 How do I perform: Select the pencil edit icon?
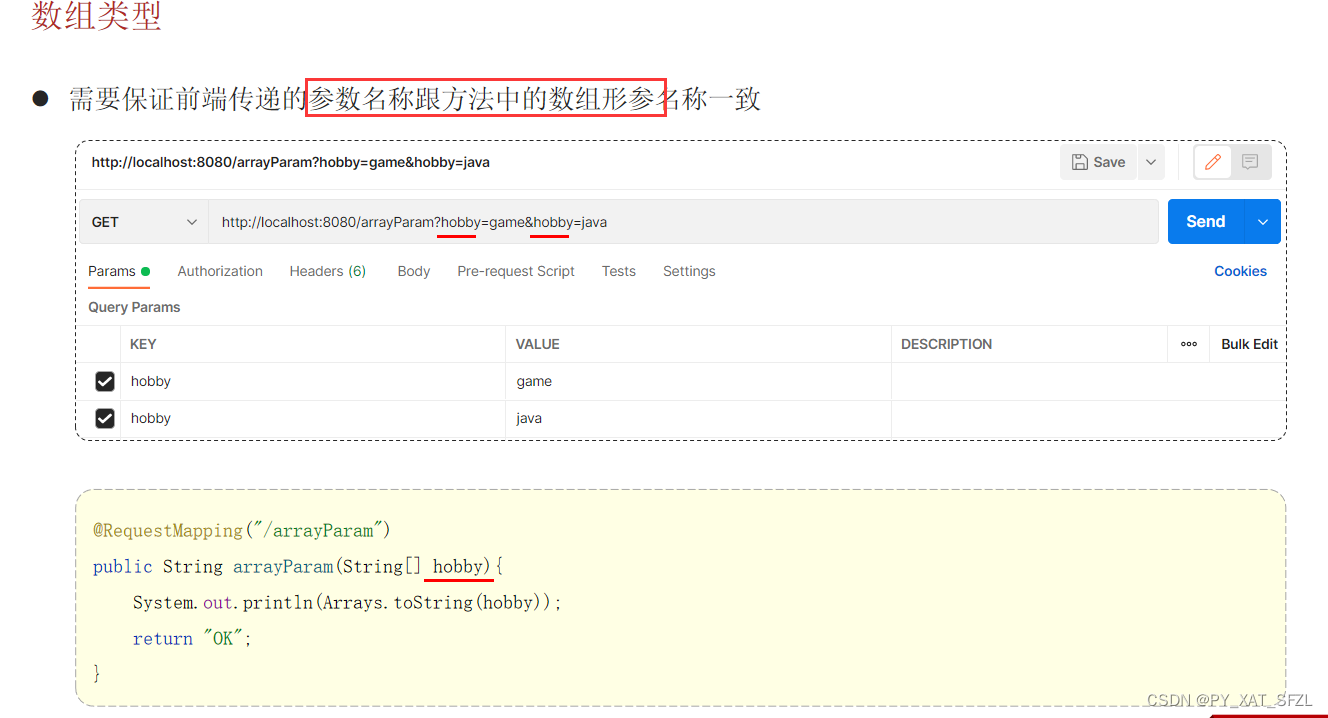[x=1213, y=162]
